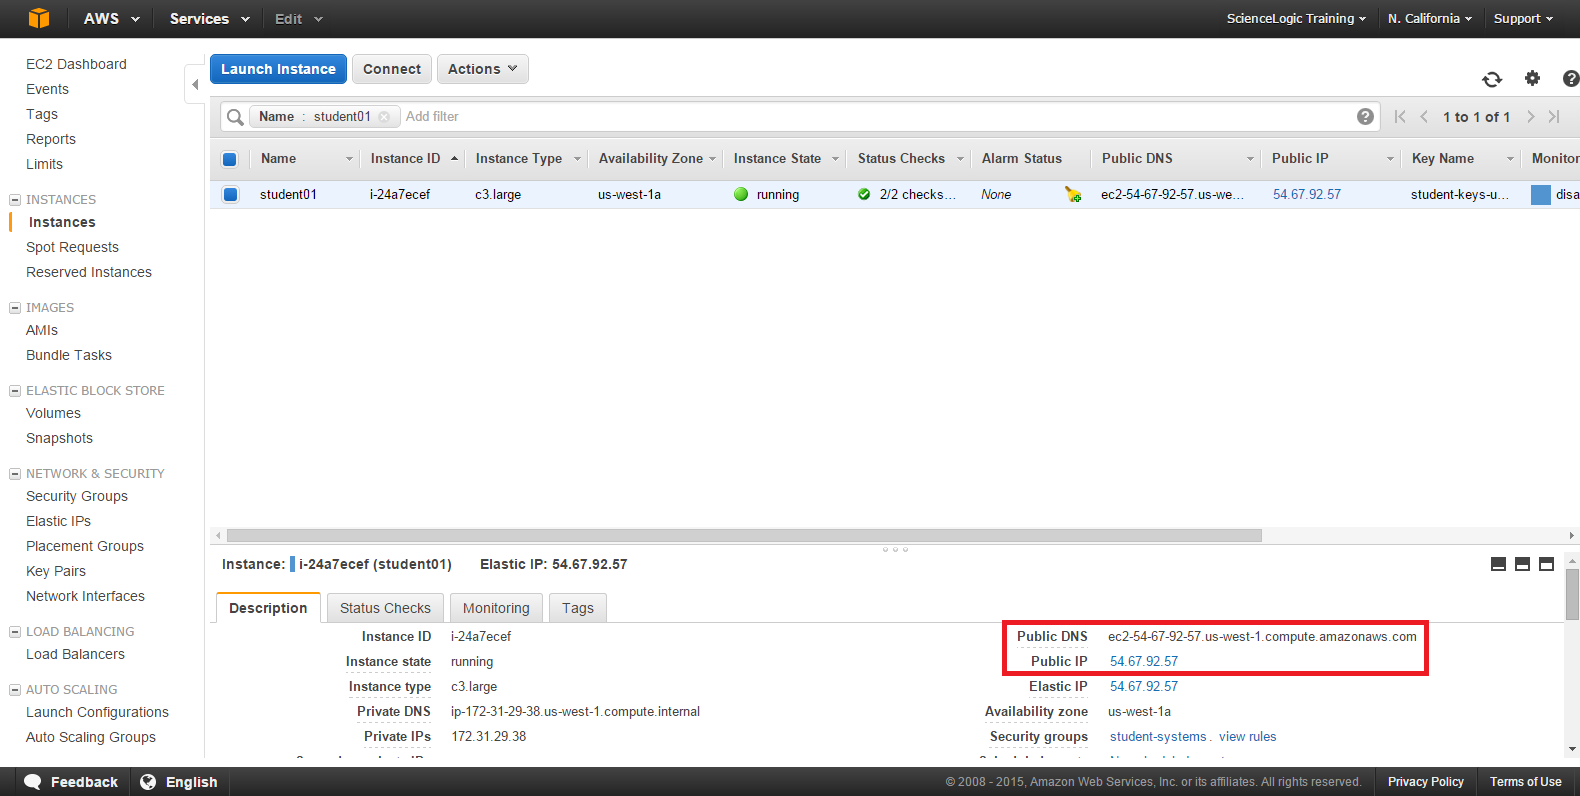This screenshot has height=796, width=1580.
Task: Open Elastic IPs in the sidebar
Action: [x=58, y=521]
